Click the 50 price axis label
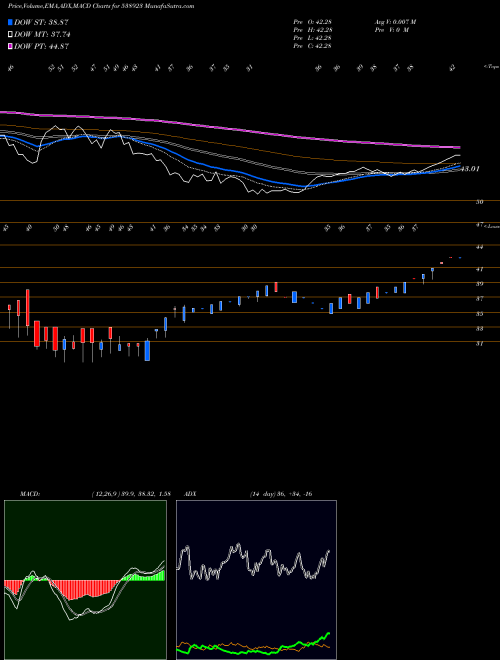500x660 pixels. point(479,202)
